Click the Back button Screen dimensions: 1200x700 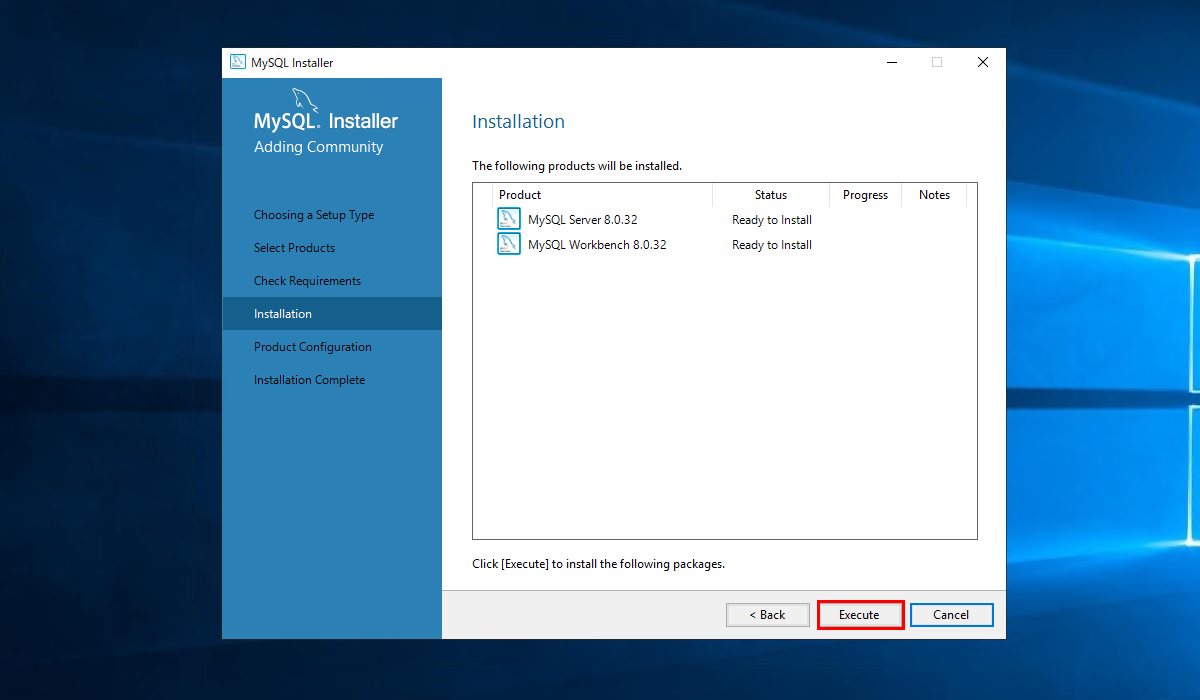click(768, 615)
